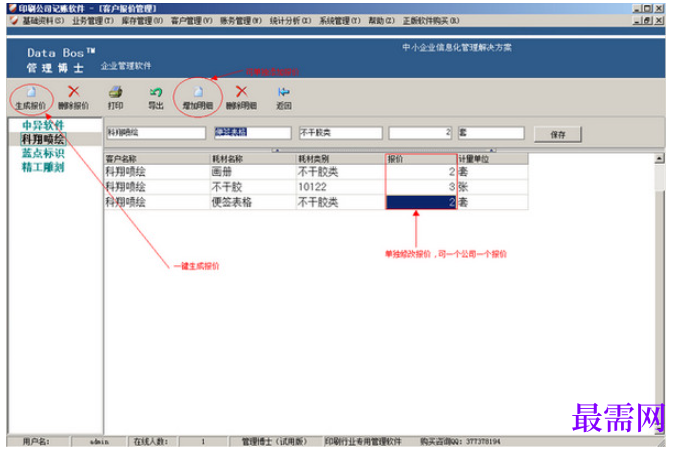
Task: Click the customer name input field
Action: [156, 133]
